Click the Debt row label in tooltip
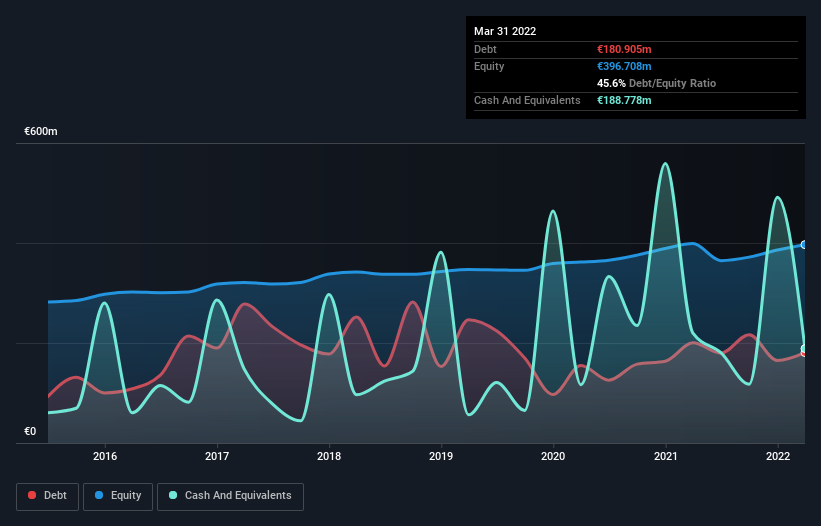 [x=485, y=49]
